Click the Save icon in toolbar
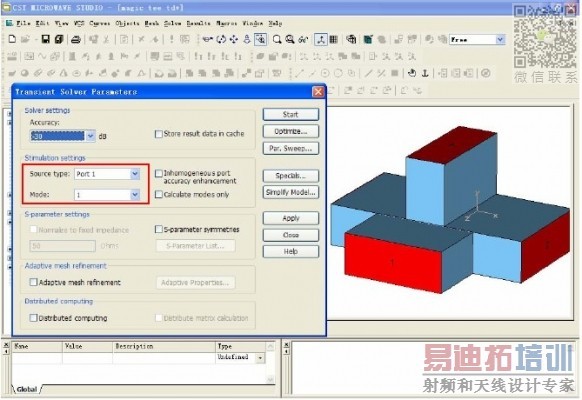Image resolution: width=582 pixels, height=400 pixels. point(46,39)
